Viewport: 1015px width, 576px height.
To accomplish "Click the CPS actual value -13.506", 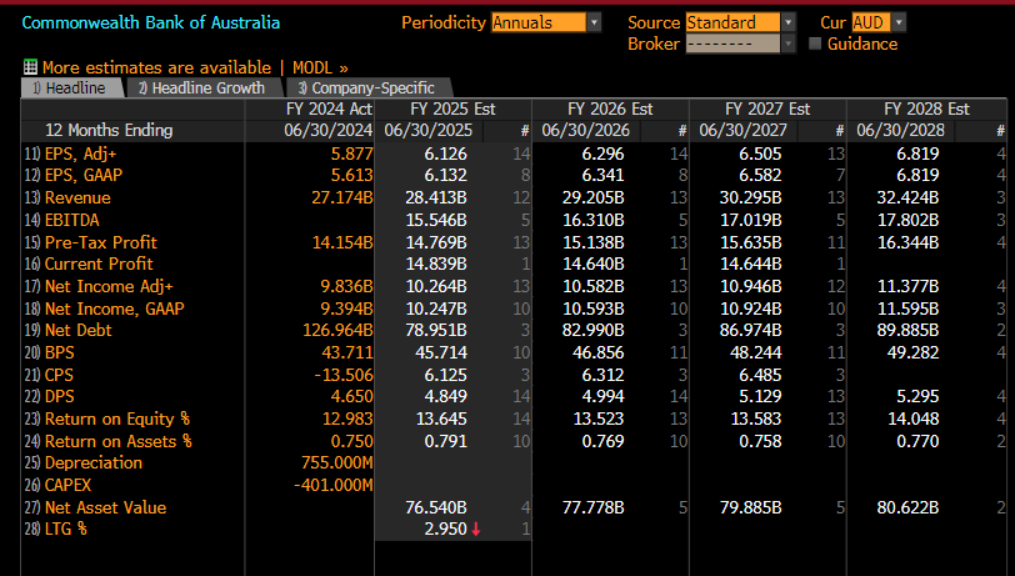I will point(344,375).
